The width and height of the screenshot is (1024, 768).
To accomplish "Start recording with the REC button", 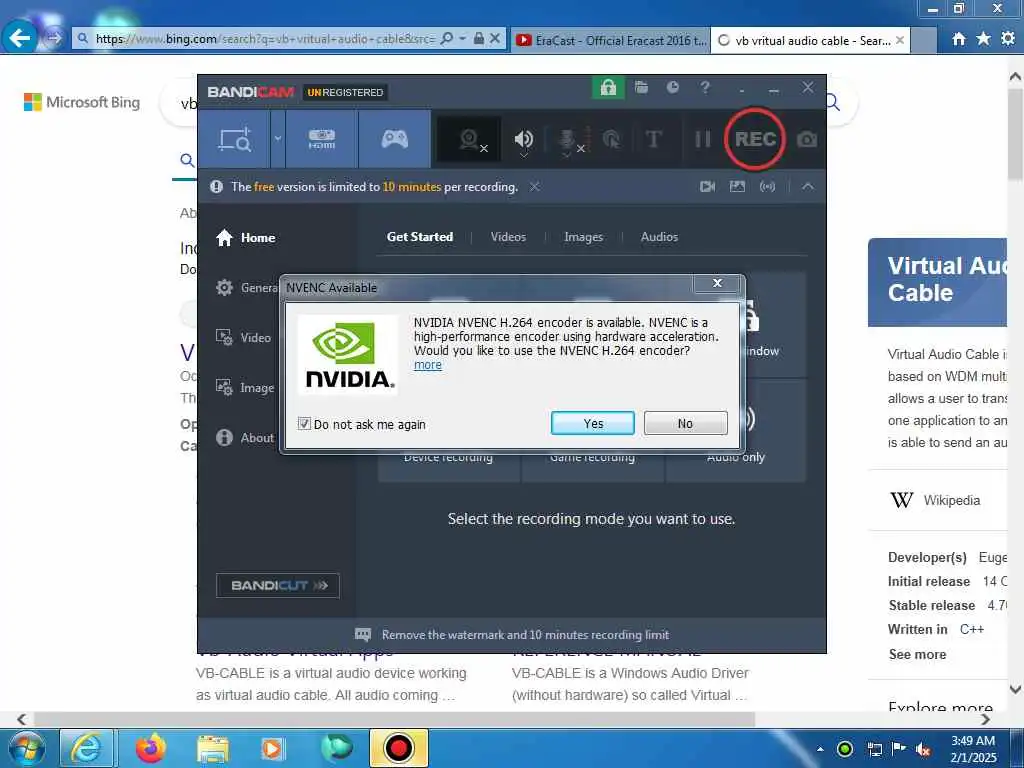I will (x=755, y=139).
